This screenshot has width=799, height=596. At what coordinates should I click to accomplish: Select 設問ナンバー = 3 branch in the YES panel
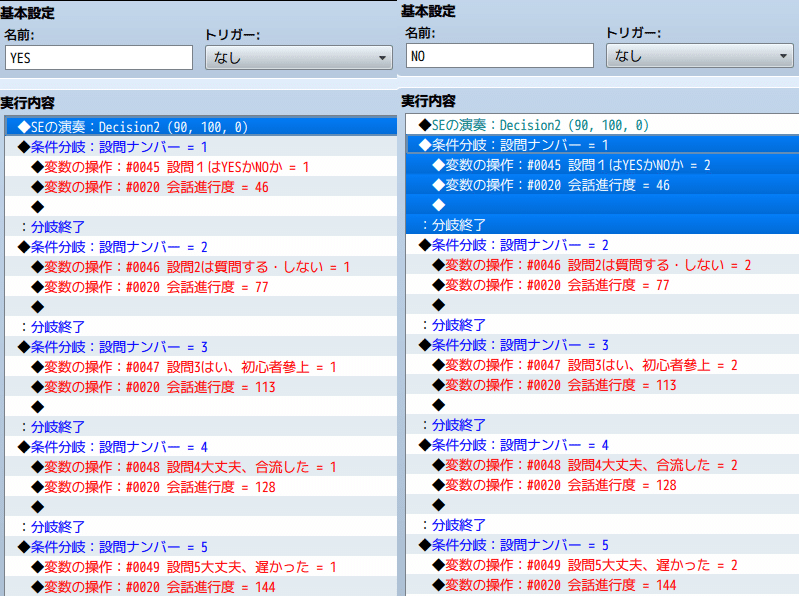point(201,347)
